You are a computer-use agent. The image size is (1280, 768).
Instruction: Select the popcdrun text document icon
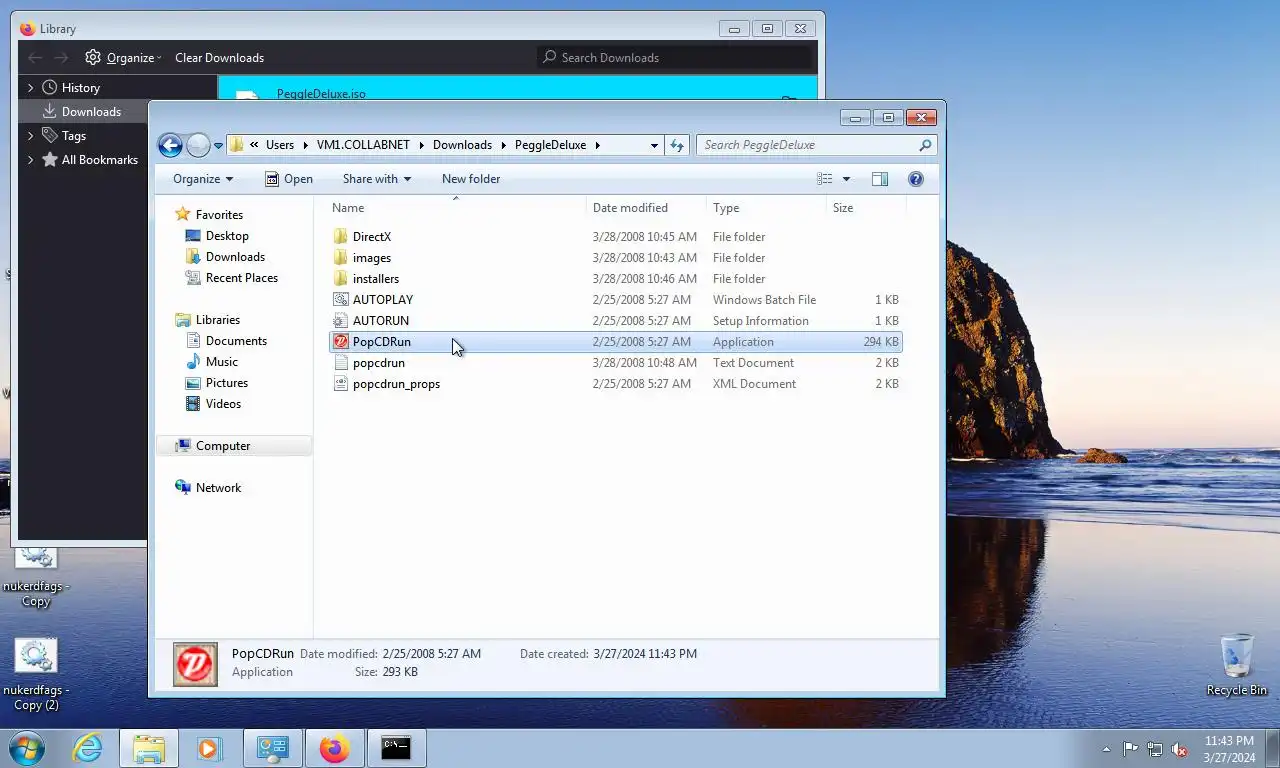coord(340,363)
